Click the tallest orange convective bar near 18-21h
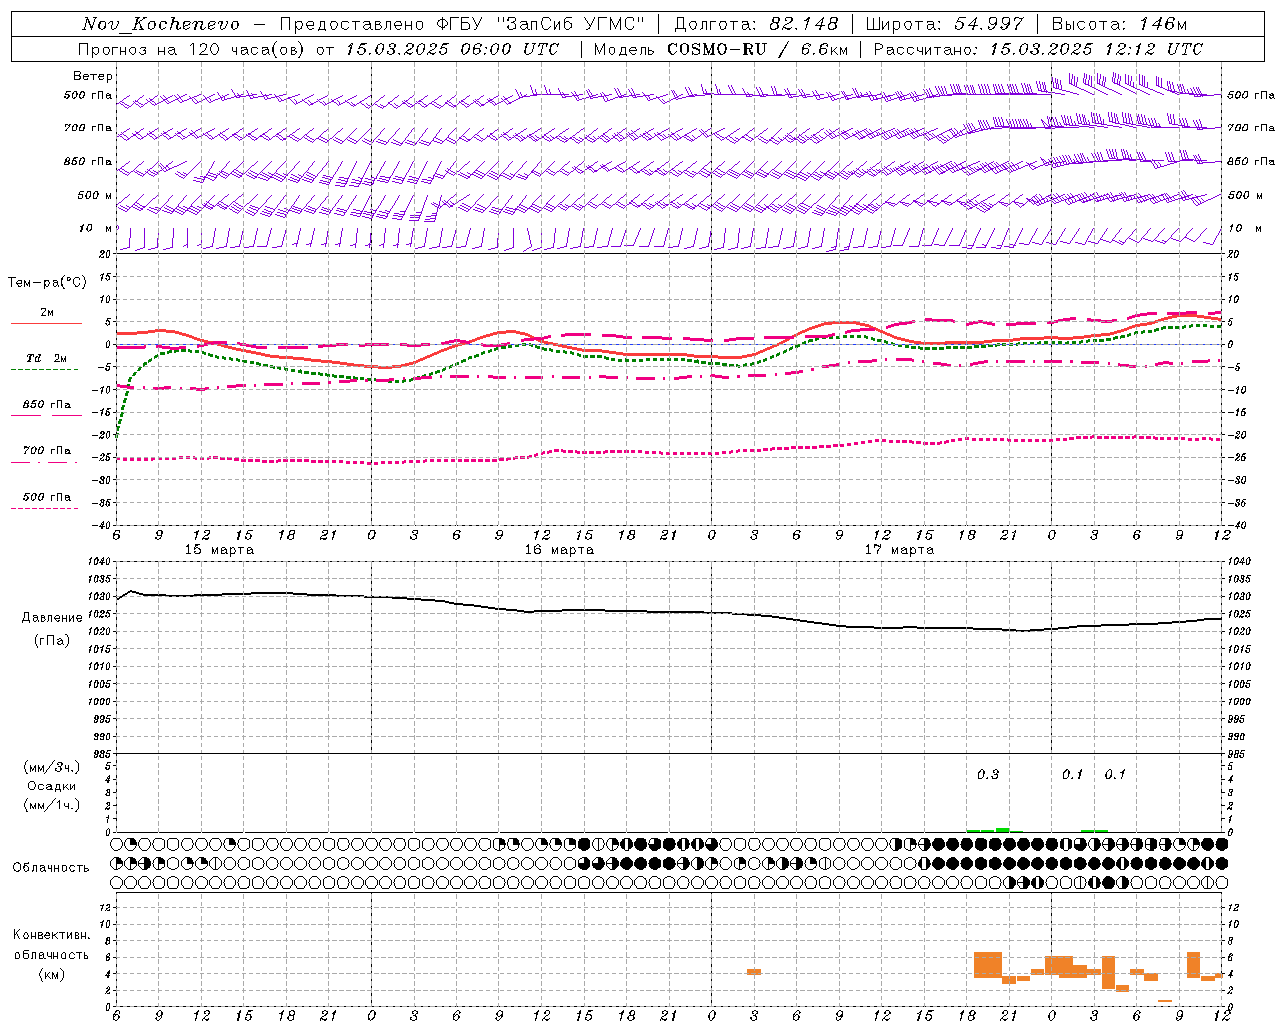The width and height of the screenshot is (1280, 1024). pyautogui.click(x=988, y=965)
